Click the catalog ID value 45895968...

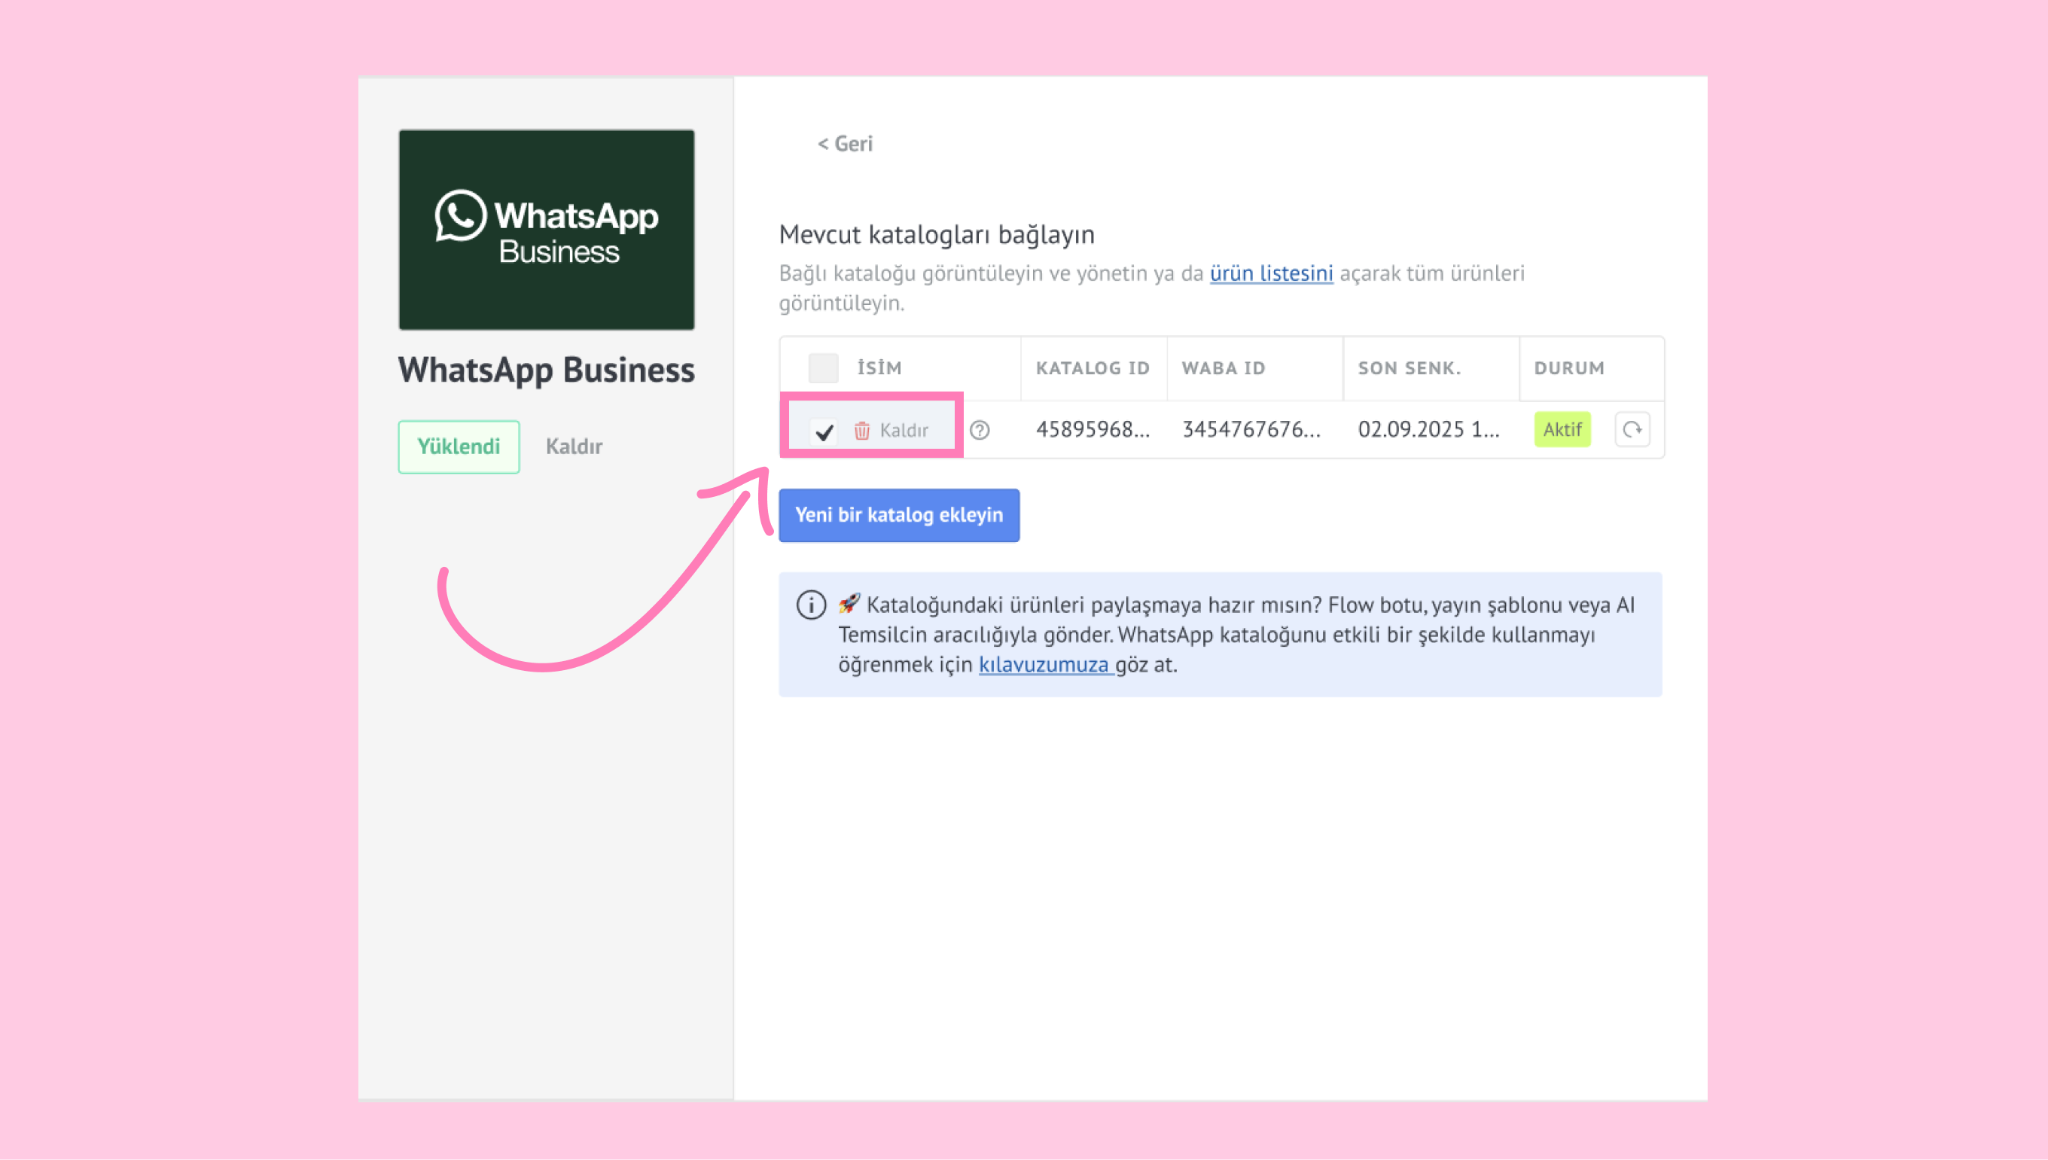[x=1093, y=429]
